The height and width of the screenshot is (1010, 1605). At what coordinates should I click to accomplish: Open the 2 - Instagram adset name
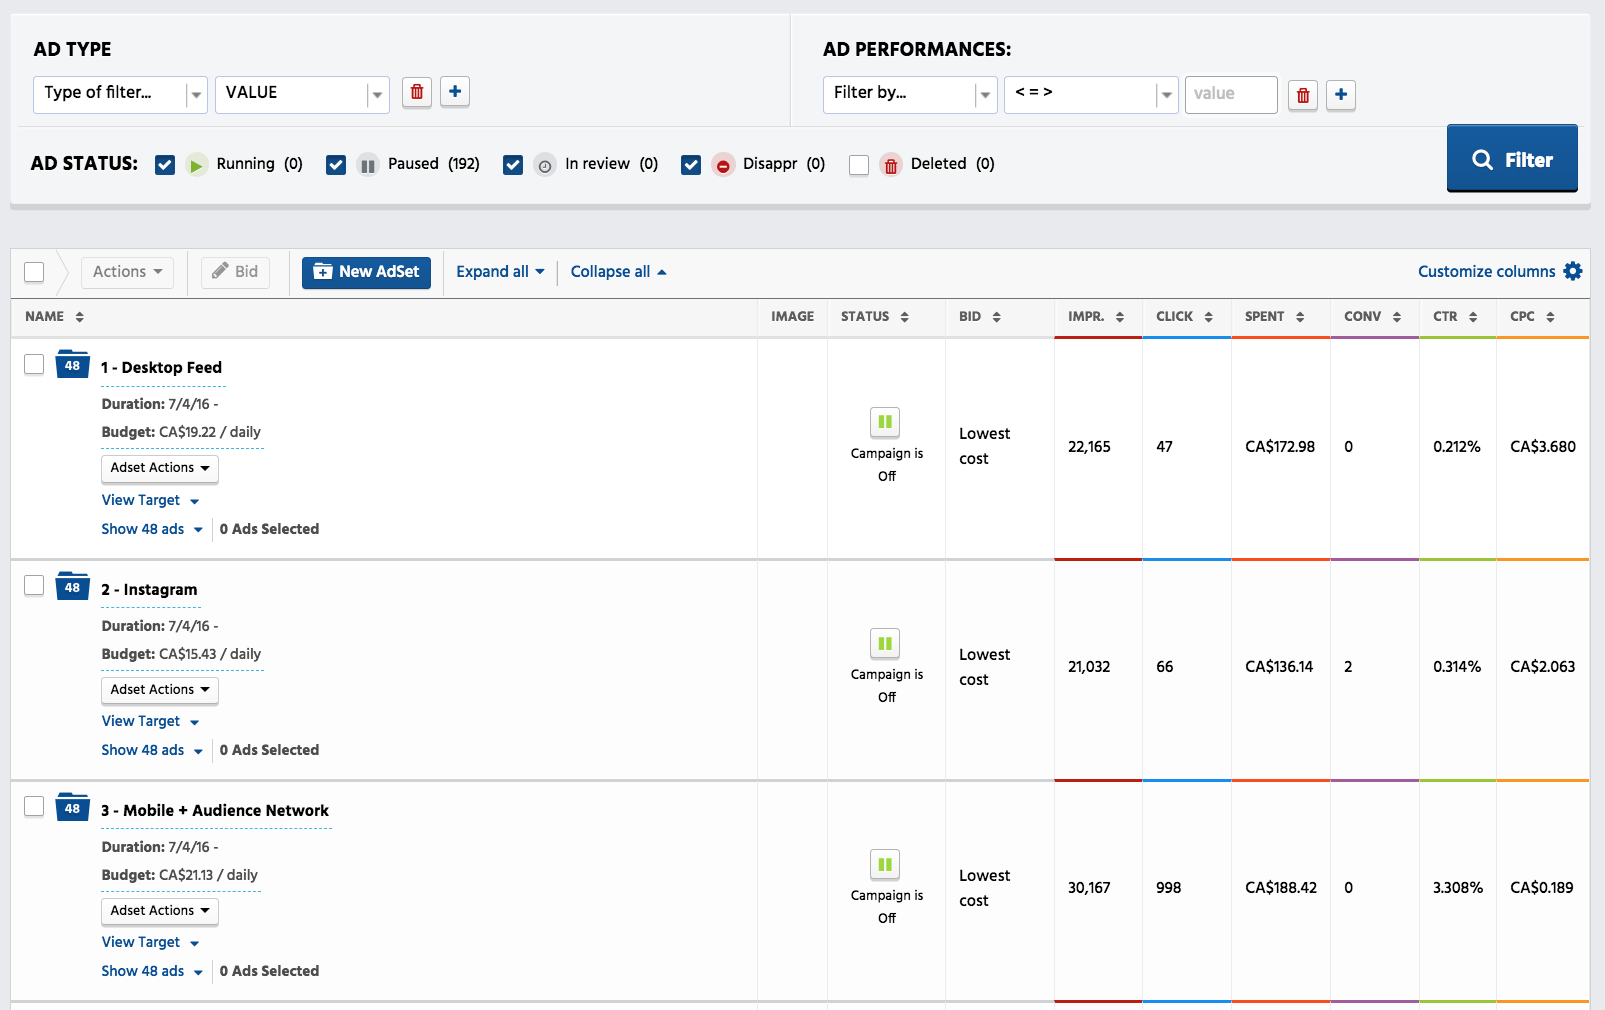point(149,590)
